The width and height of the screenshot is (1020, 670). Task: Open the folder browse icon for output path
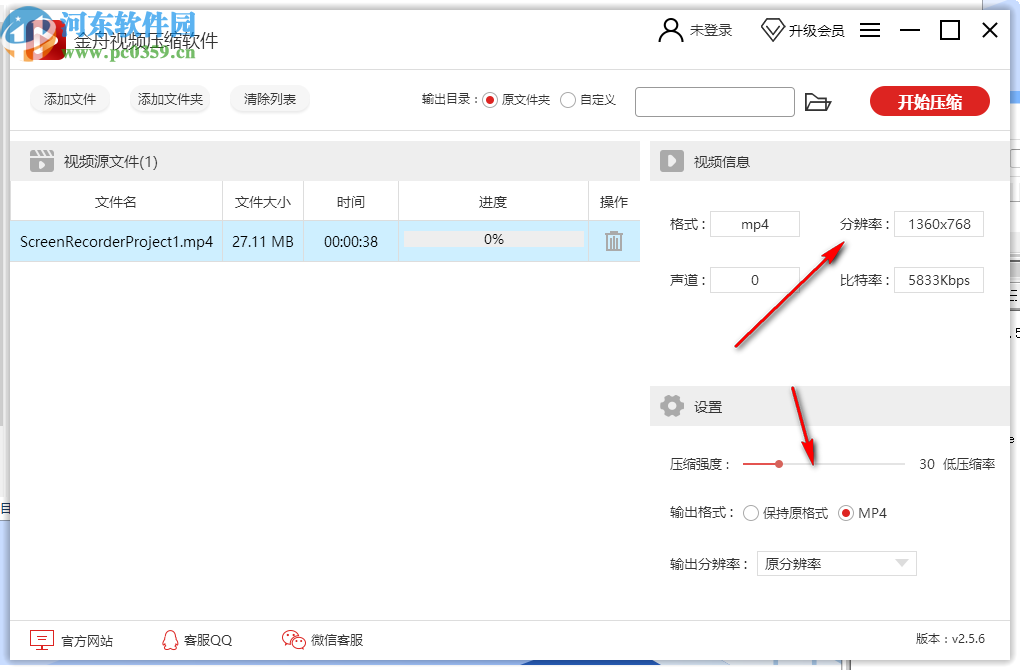point(818,101)
